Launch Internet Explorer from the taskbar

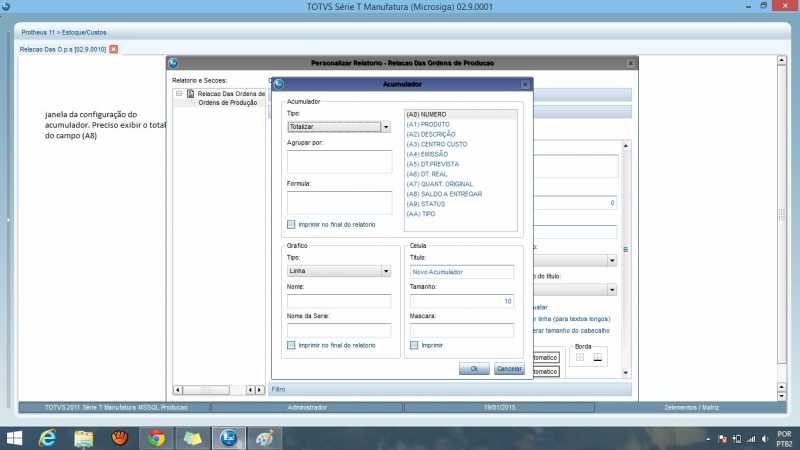coord(47,438)
